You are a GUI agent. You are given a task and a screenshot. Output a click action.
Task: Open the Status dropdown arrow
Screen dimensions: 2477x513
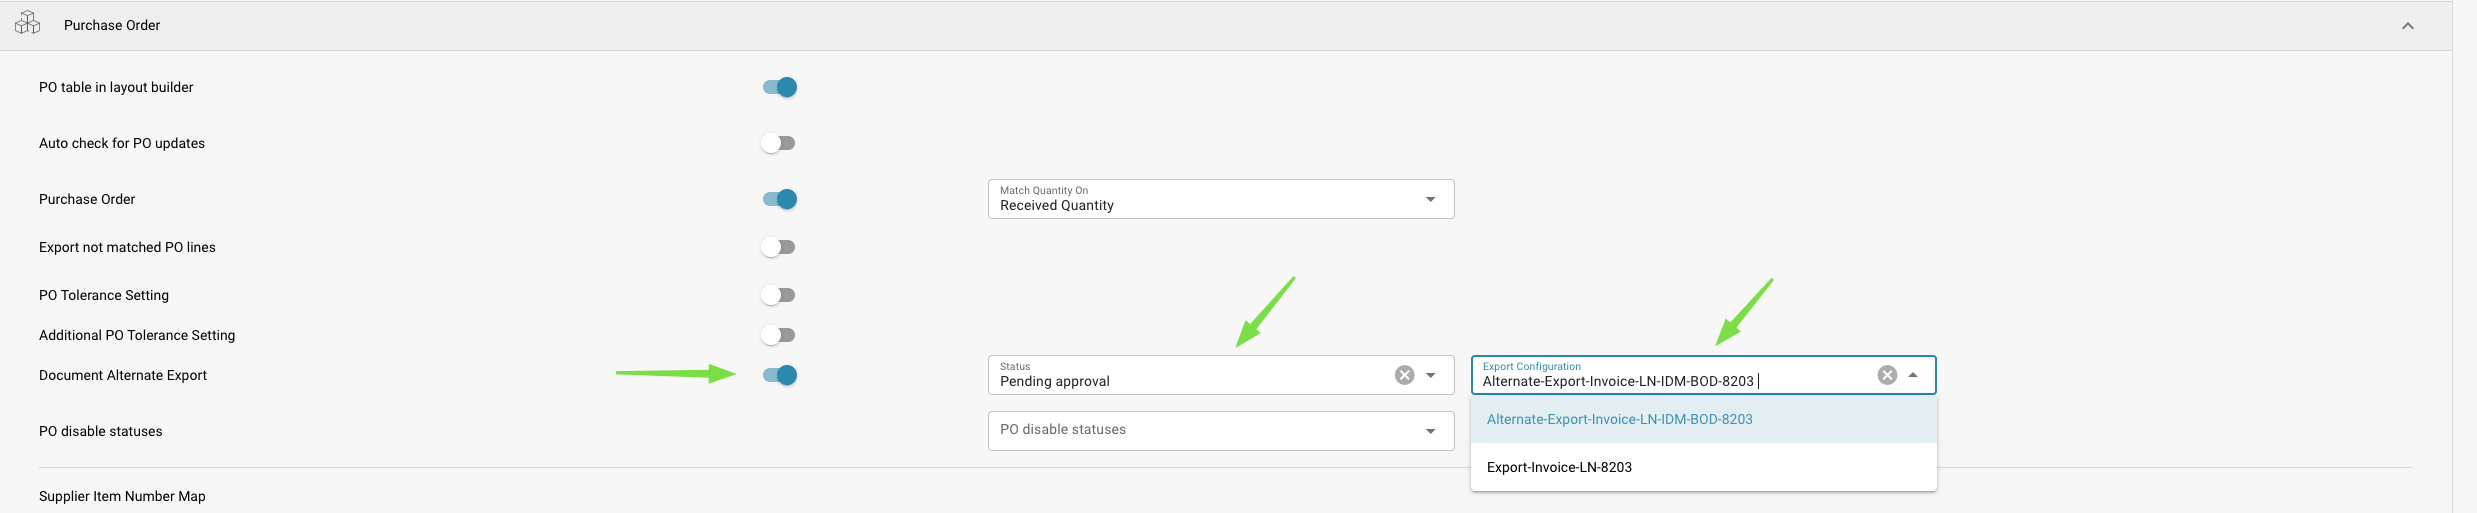pos(1430,375)
